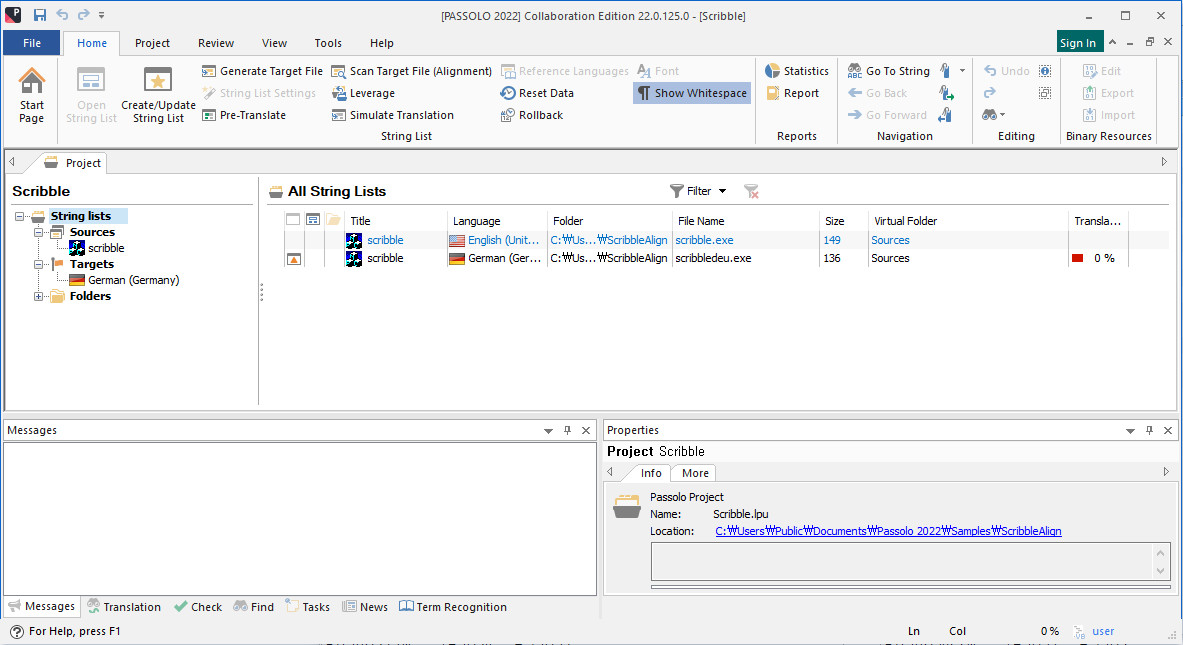
Task: Click the Leverage tool
Action: (363, 93)
